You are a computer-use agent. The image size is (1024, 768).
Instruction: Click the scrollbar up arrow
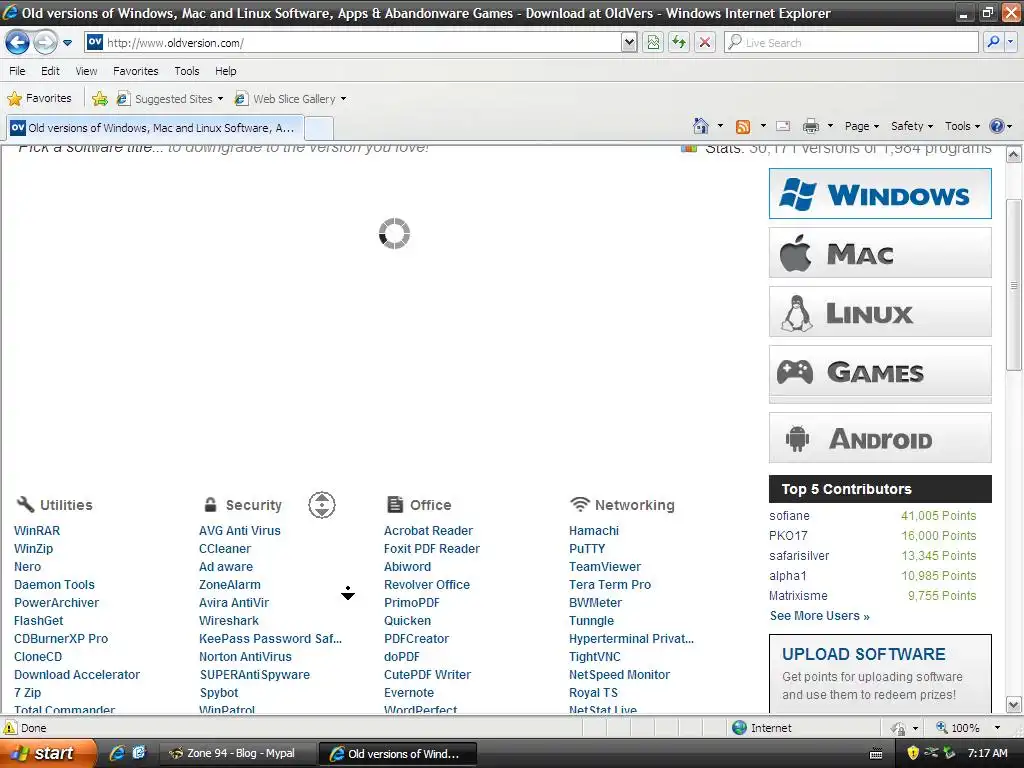pyautogui.click(x=1014, y=155)
